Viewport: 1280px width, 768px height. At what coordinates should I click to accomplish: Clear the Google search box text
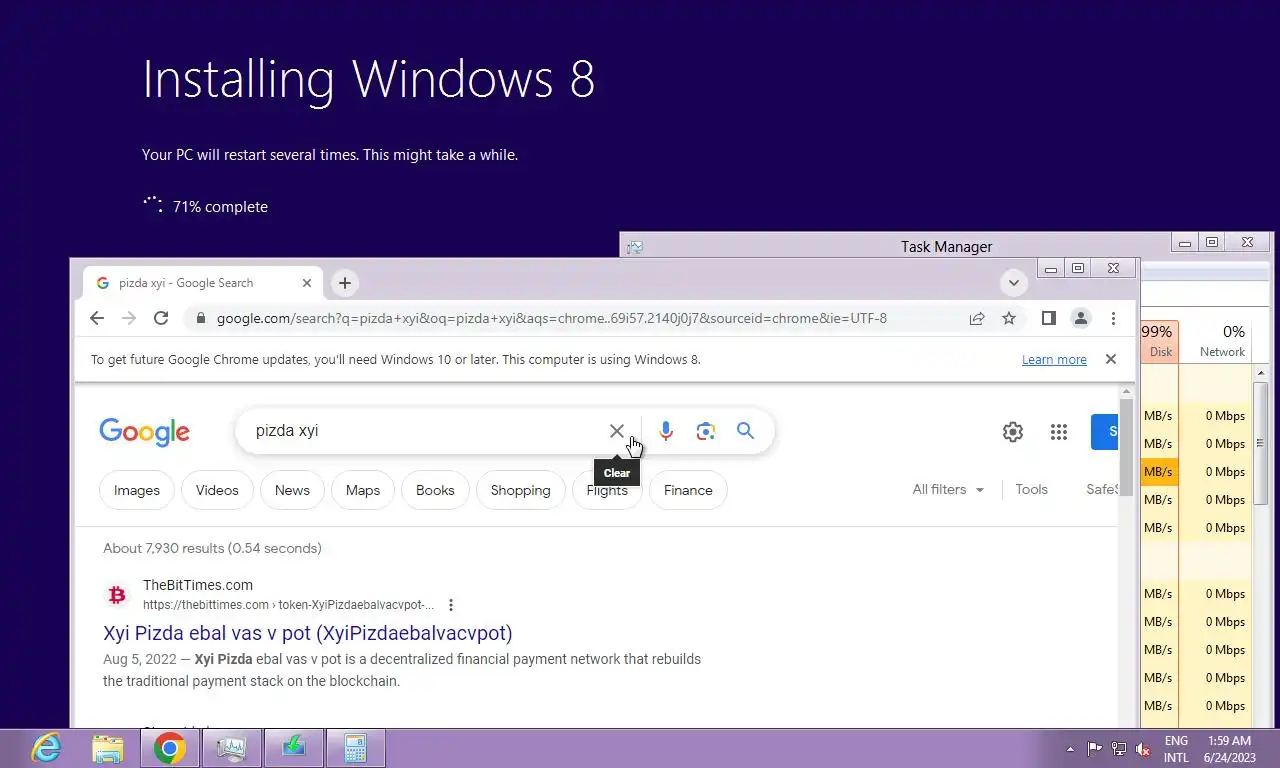617,431
